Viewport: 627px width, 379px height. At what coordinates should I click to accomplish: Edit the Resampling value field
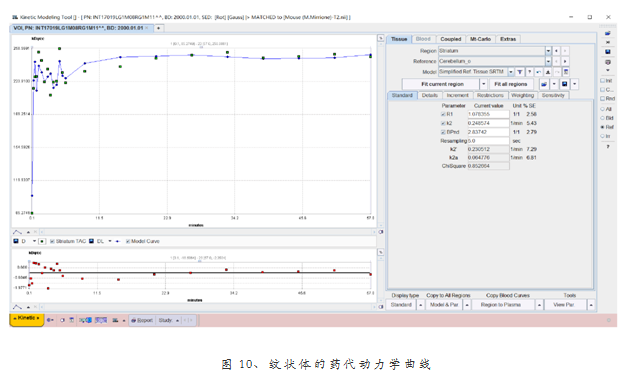[488, 141]
